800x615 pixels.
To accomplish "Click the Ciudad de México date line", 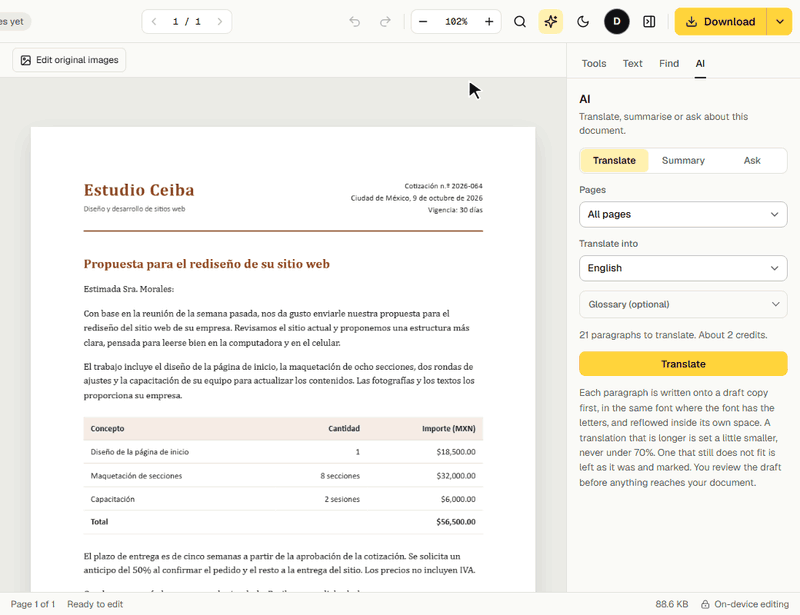I will coord(416,198).
